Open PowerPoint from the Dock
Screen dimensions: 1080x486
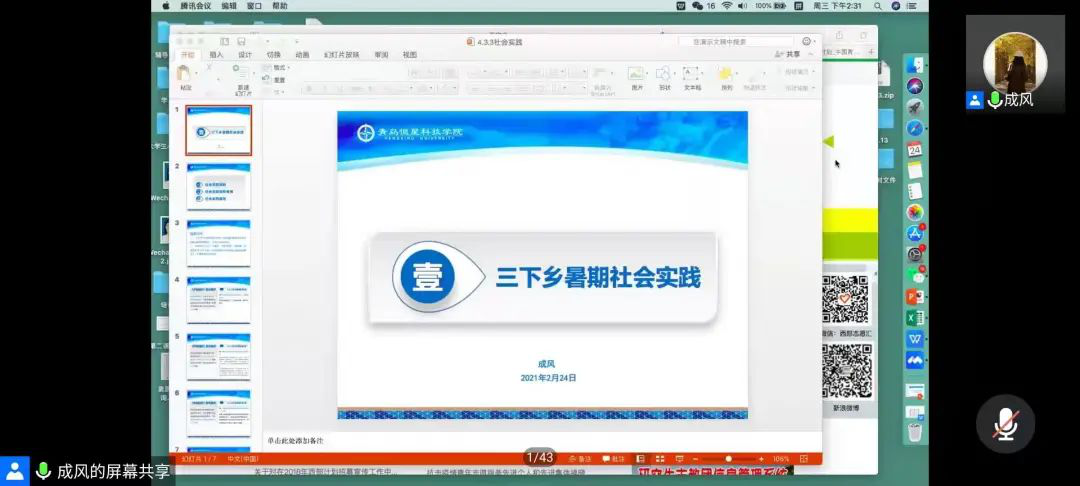point(914,297)
